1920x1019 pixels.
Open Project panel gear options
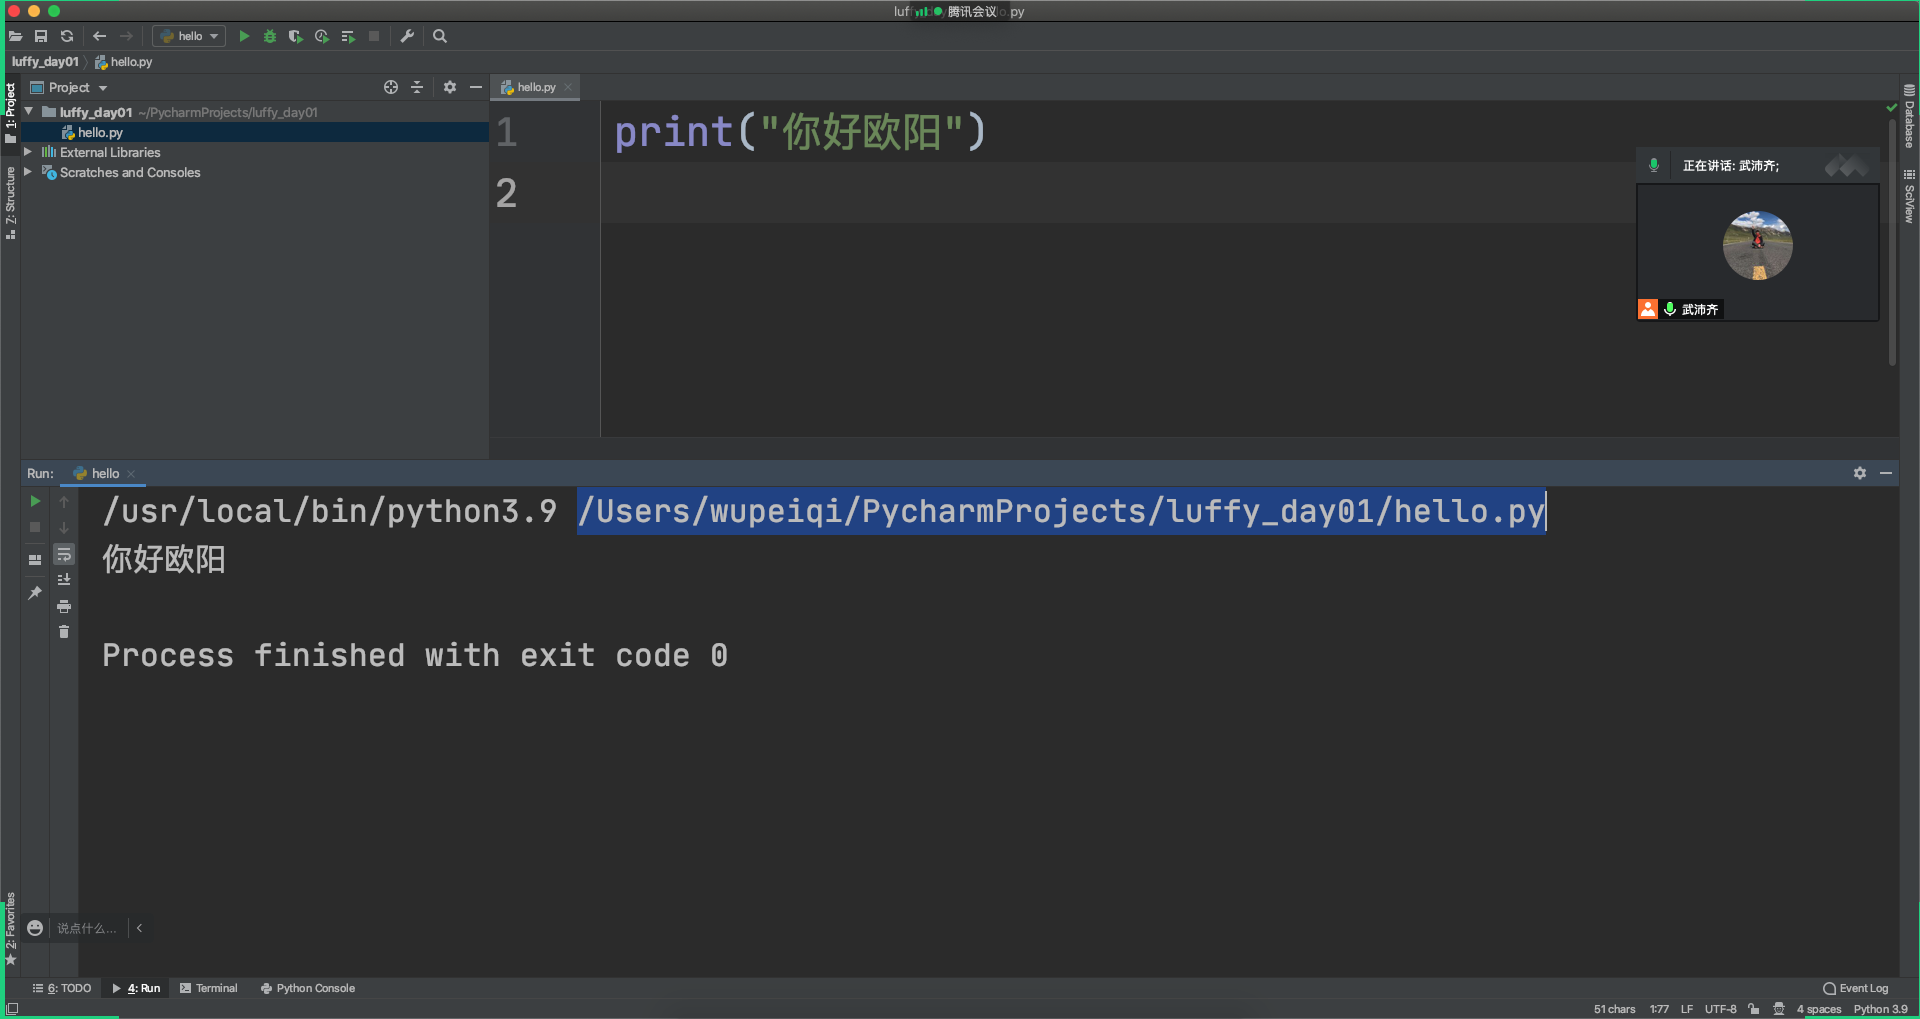(450, 87)
